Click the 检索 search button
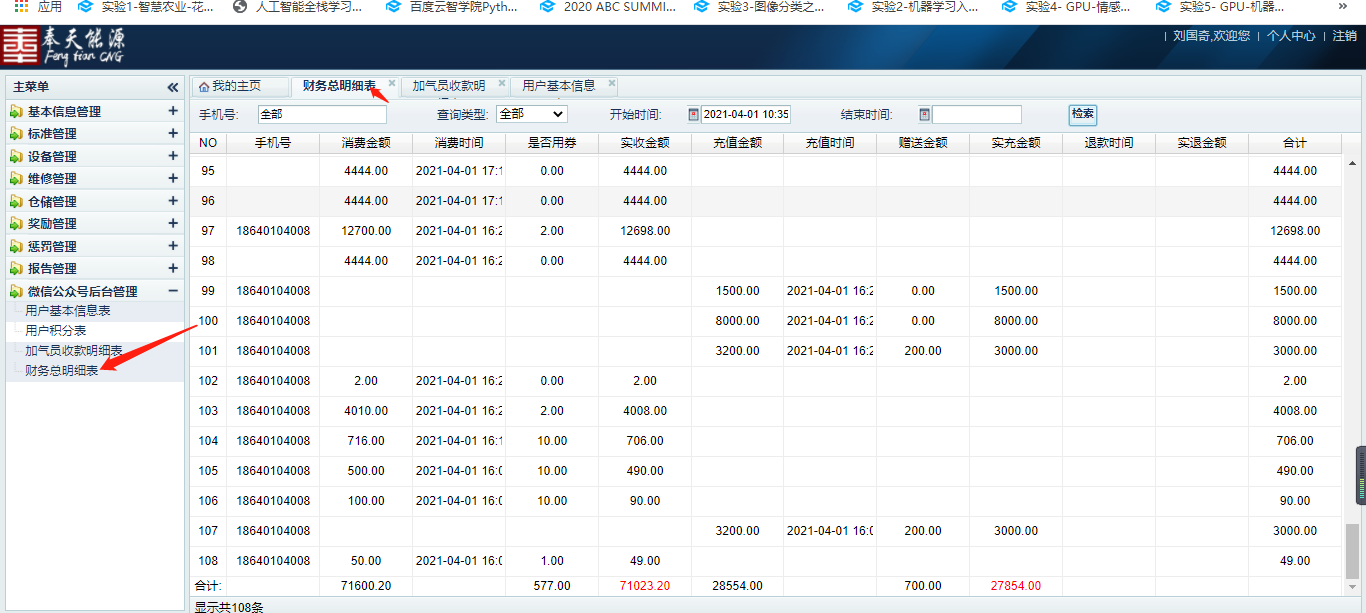Viewport: 1366px width, 613px height. 1082,114
